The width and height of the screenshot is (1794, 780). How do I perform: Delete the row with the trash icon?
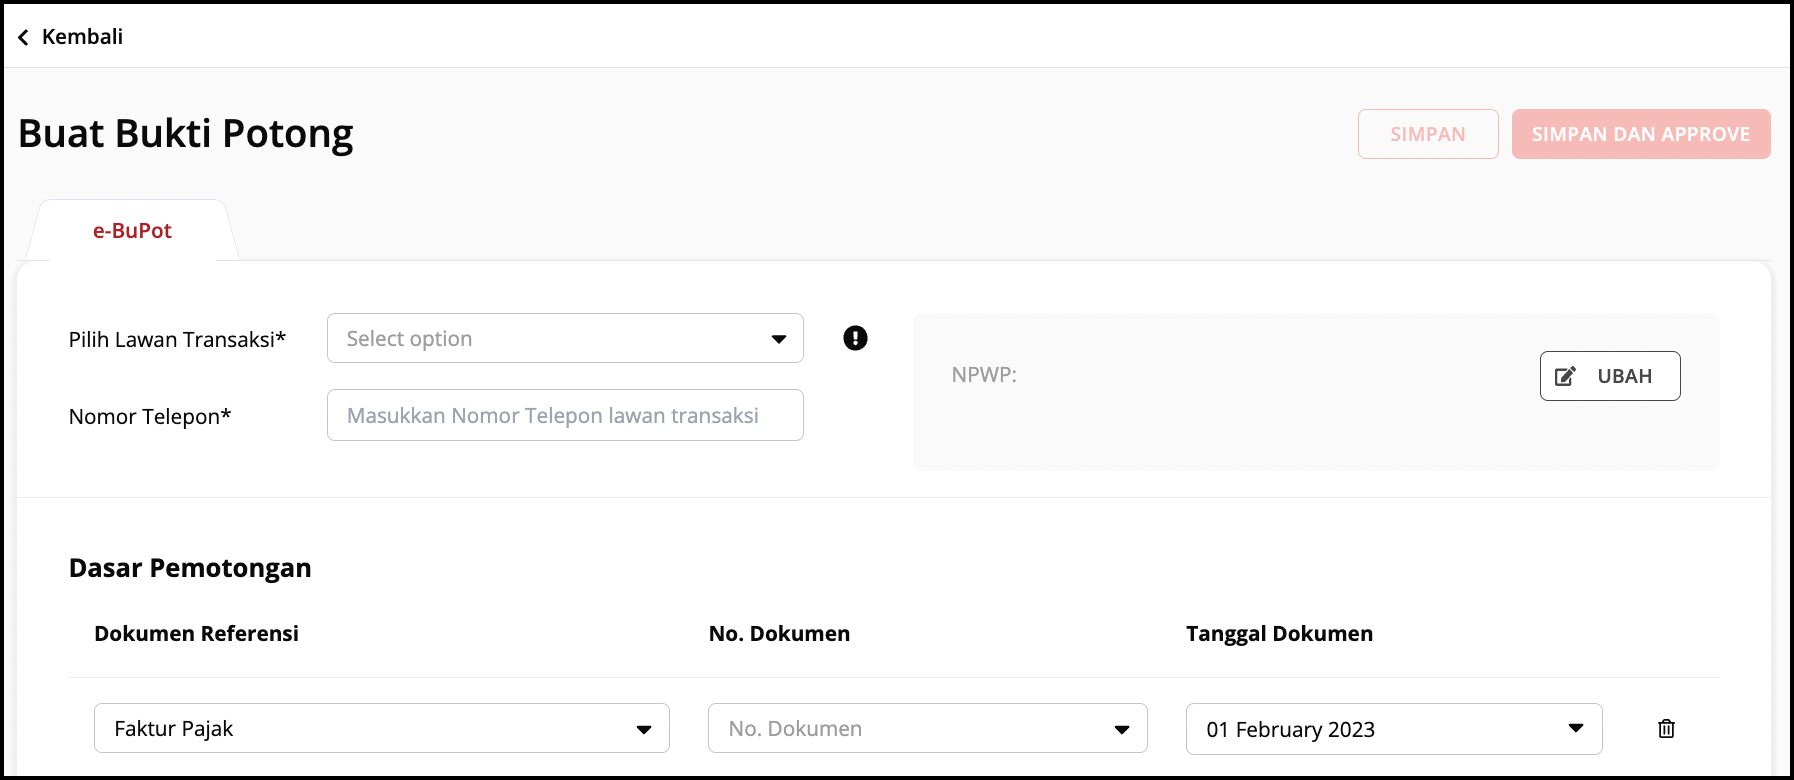1666,729
